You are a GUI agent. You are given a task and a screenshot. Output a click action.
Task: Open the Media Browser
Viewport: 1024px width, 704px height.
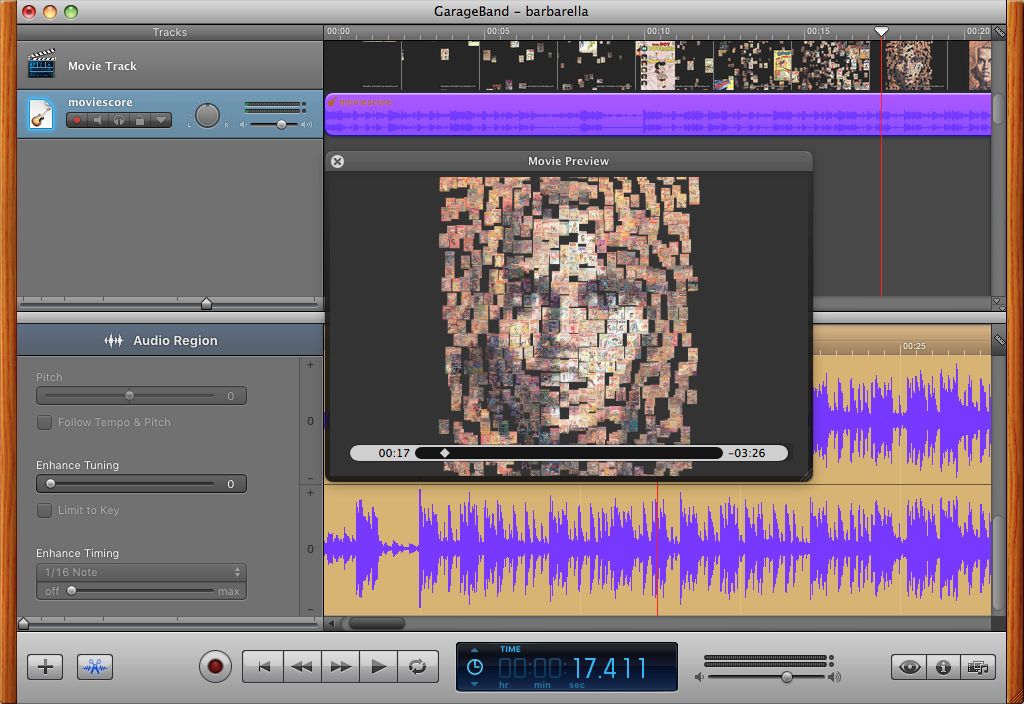tap(978, 667)
